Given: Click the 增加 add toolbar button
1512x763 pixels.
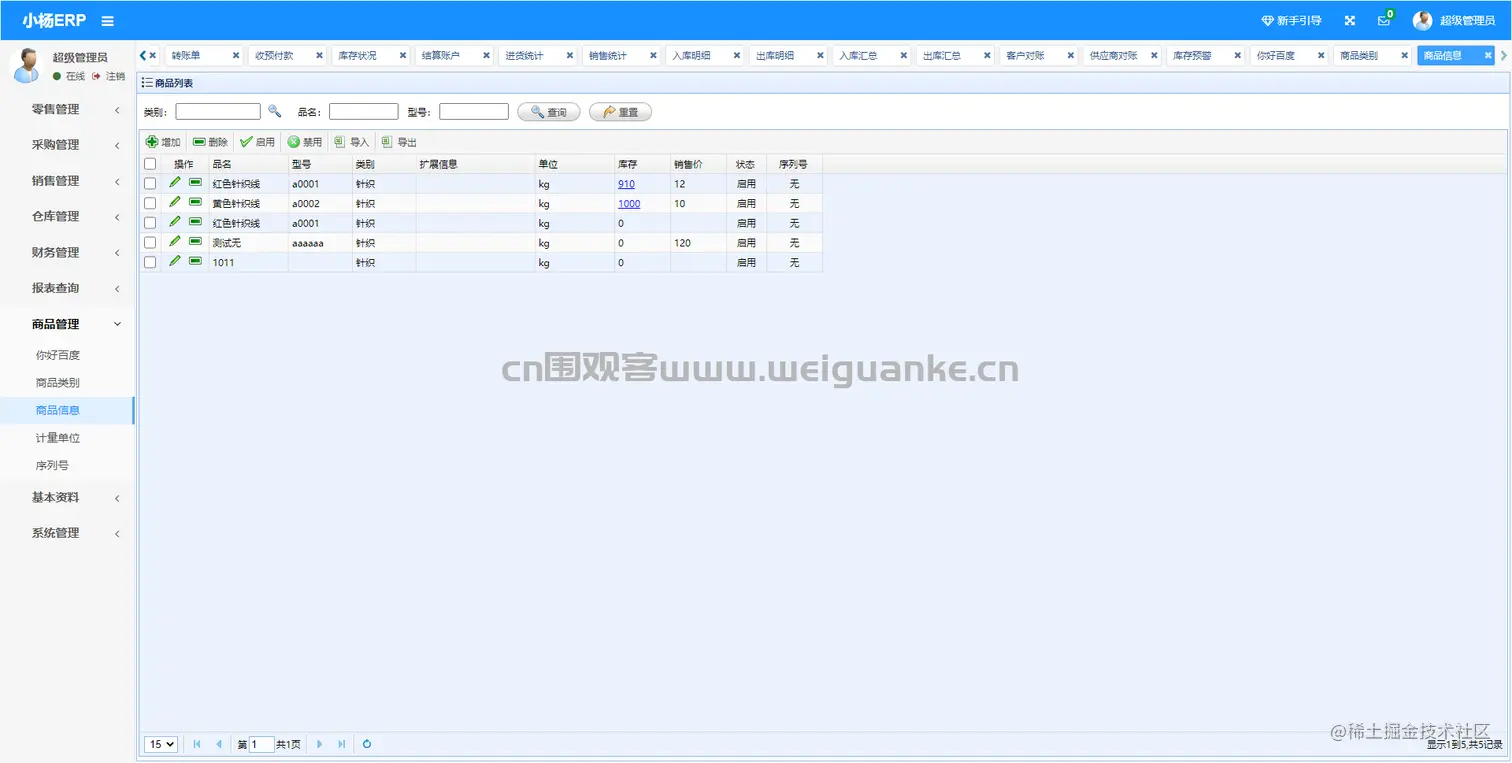Looking at the screenshot, I should (x=163, y=142).
